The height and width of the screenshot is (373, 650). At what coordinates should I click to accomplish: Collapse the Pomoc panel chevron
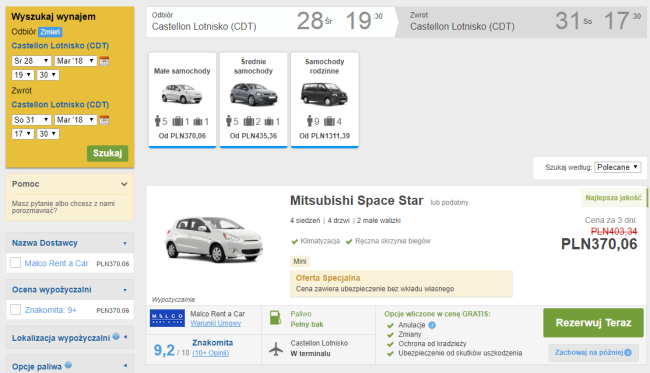coord(124,184)
